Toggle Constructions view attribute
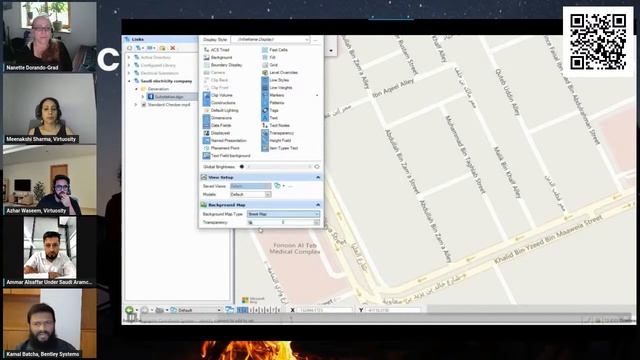The height and width of the screenshot is (360, 640). [220, 103]
